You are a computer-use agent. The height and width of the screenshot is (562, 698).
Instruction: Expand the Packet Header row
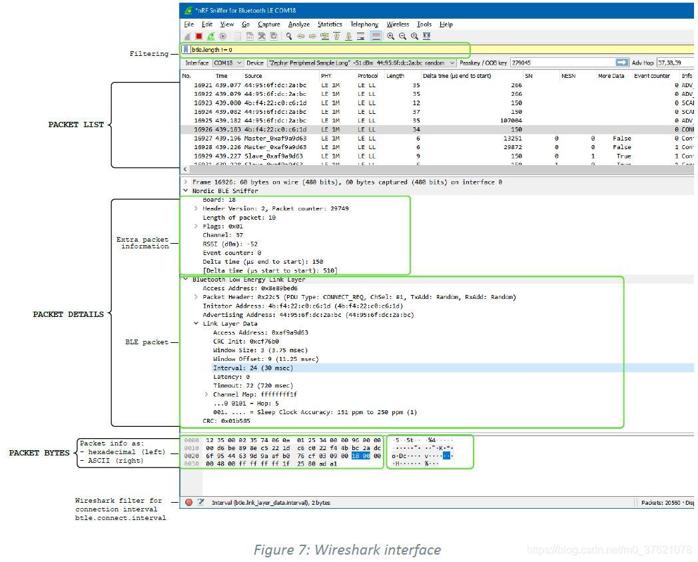[196, 297]
